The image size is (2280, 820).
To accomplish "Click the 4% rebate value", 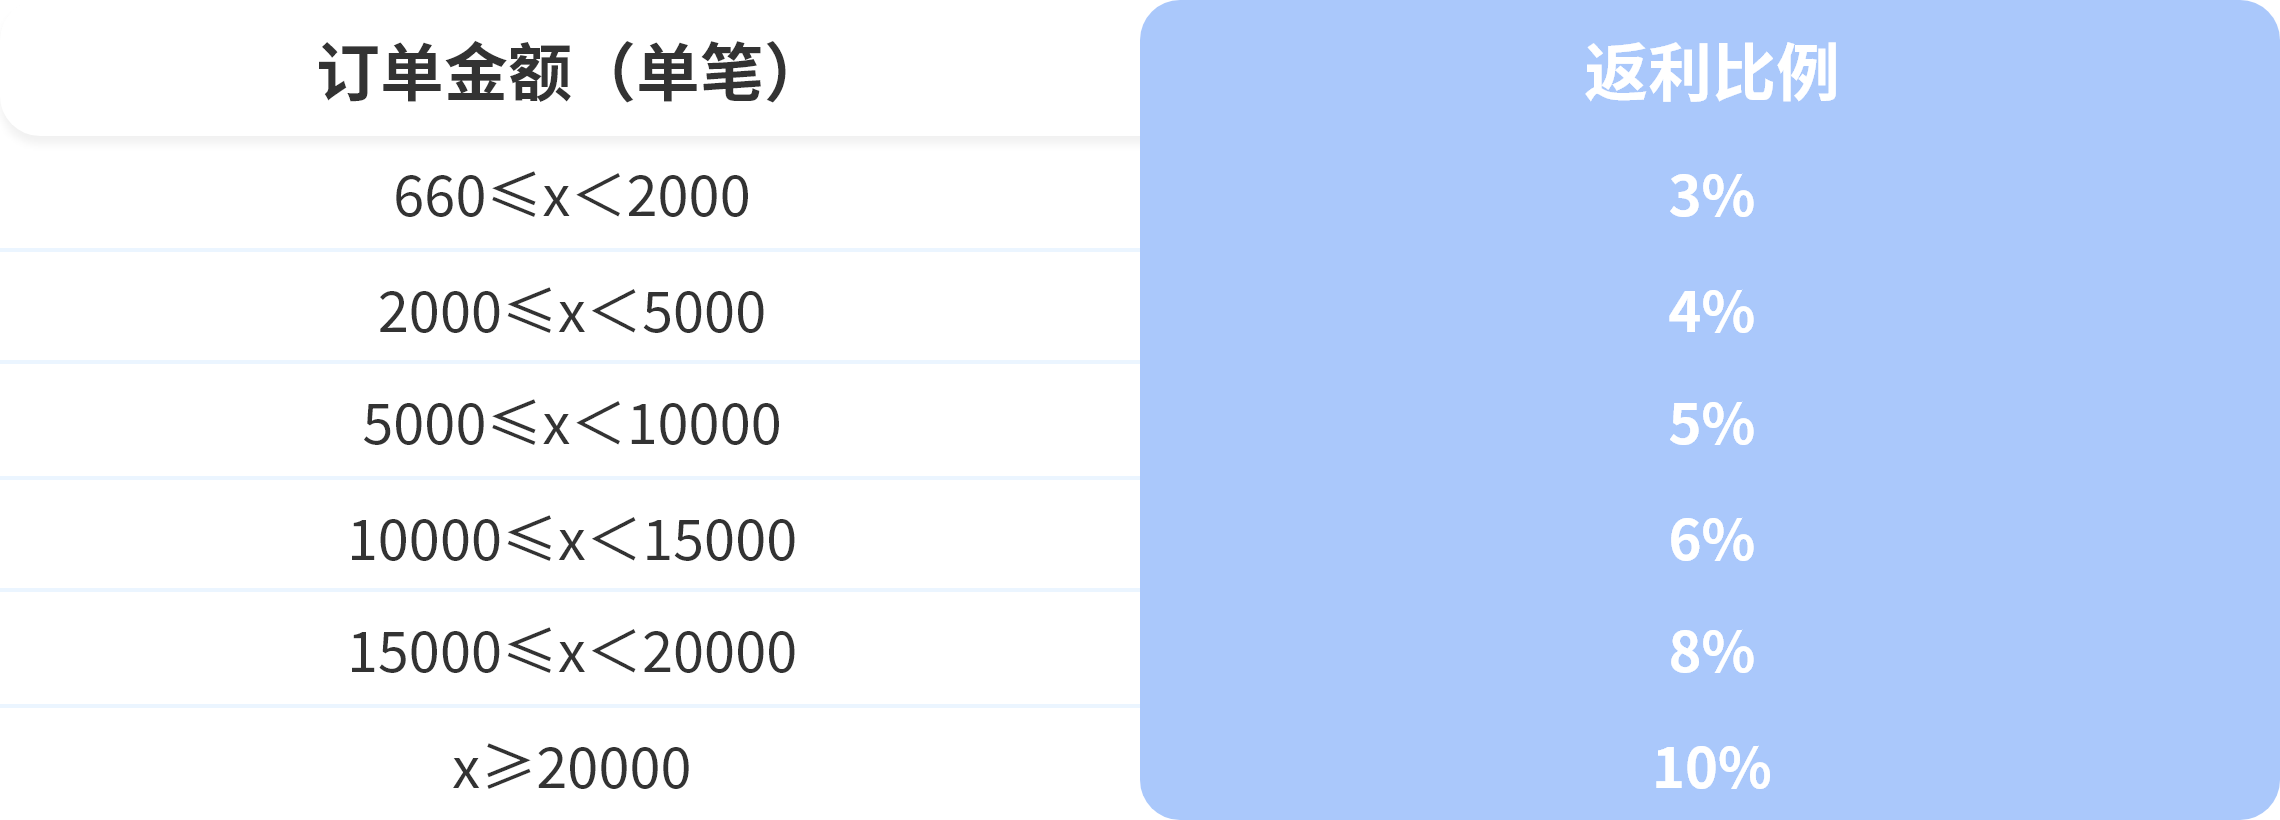I will click(x=1711, y=312).
